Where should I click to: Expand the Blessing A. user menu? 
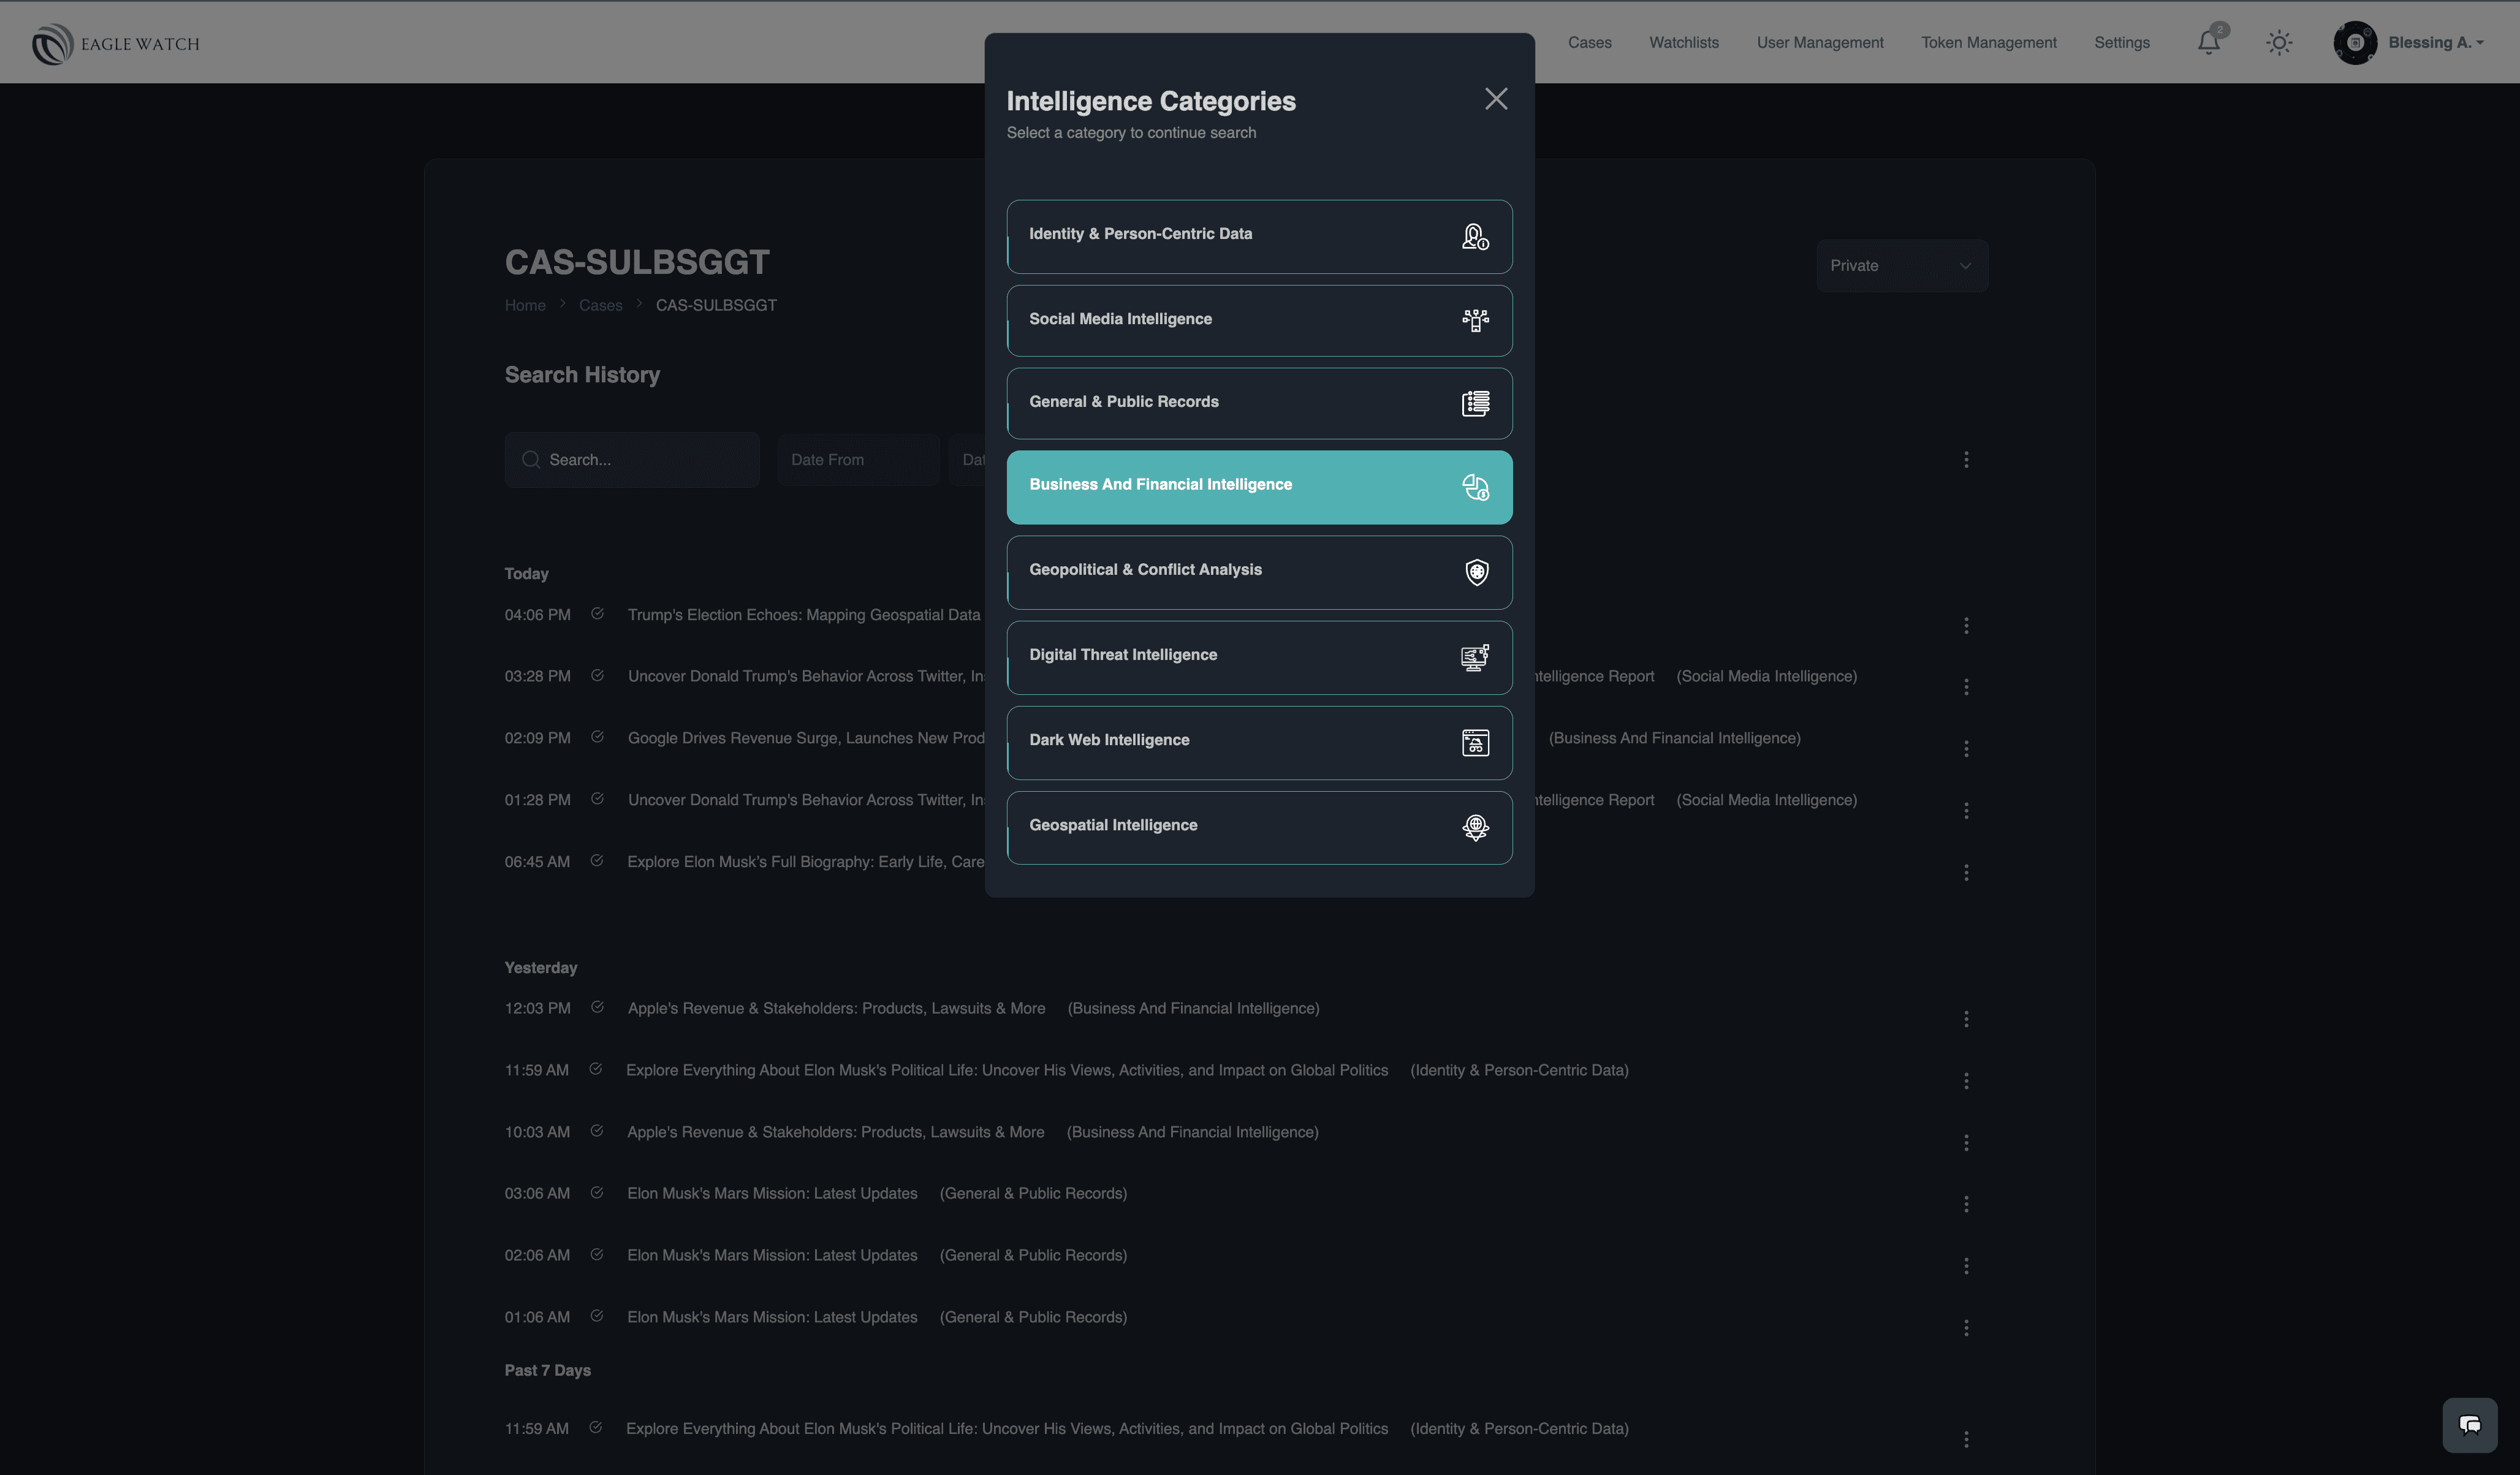pyautogui.click(x=2434, y=42)
